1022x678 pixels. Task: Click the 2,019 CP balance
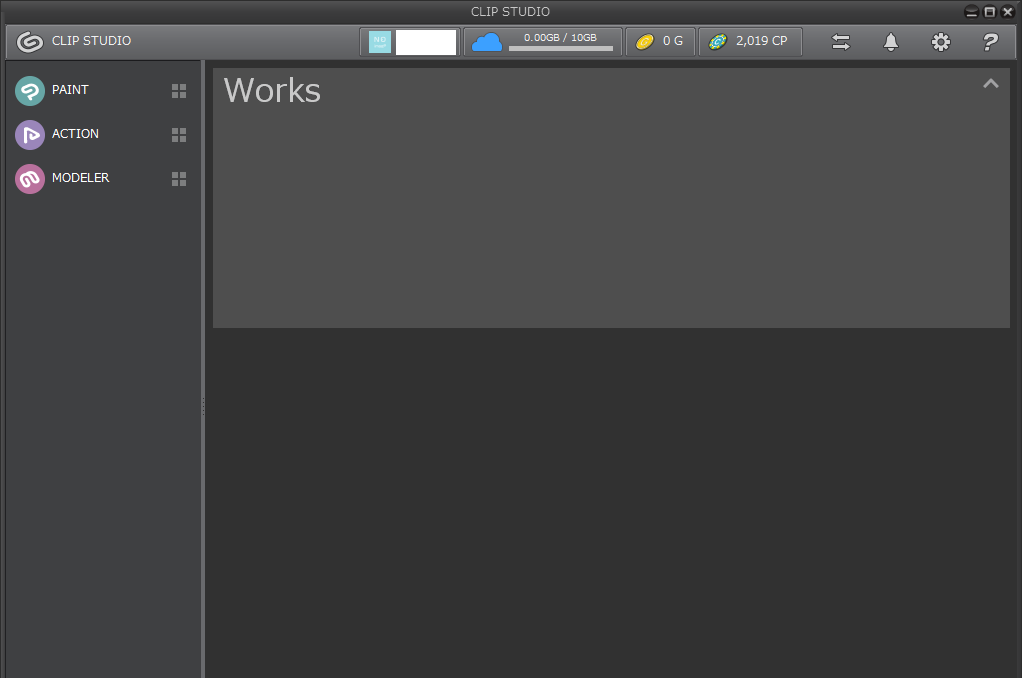click(x=761, y=40)
